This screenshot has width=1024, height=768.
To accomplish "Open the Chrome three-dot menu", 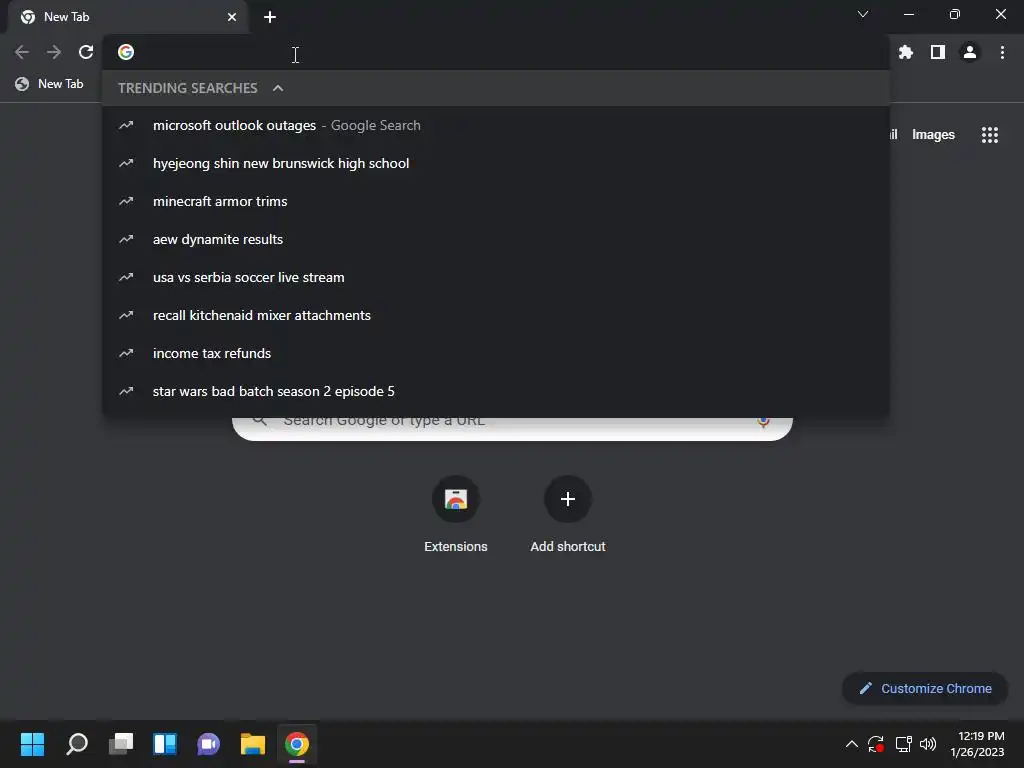I will pyautogui.click(x=1002, y=52).
